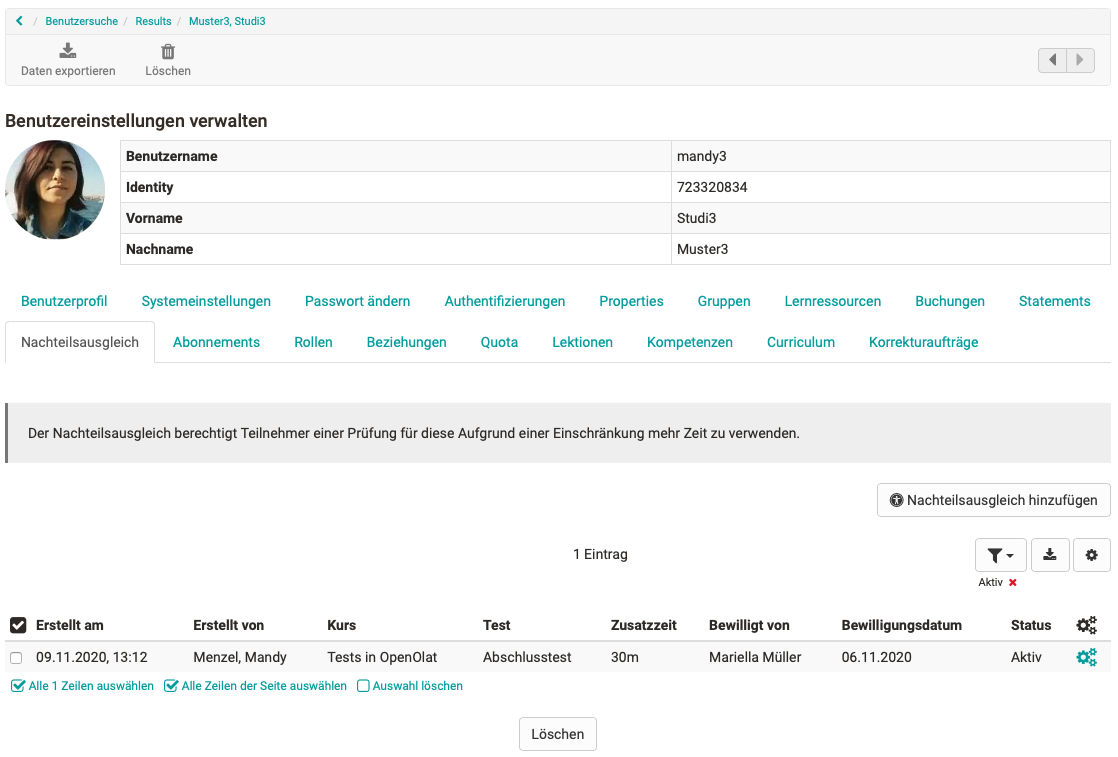This screenshot has width=1118, height=757.
Task: Sort table by Erstellt am column
Action: point(70,625)
